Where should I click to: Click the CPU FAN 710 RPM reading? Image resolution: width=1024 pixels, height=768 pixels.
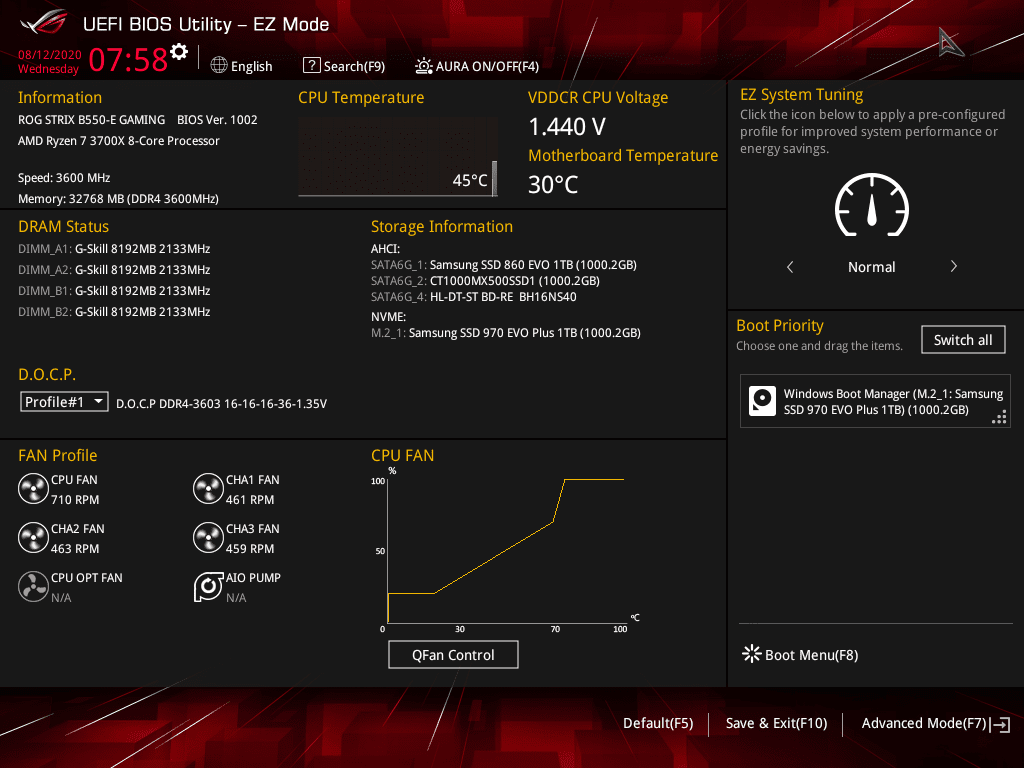(x=75, y=500)
